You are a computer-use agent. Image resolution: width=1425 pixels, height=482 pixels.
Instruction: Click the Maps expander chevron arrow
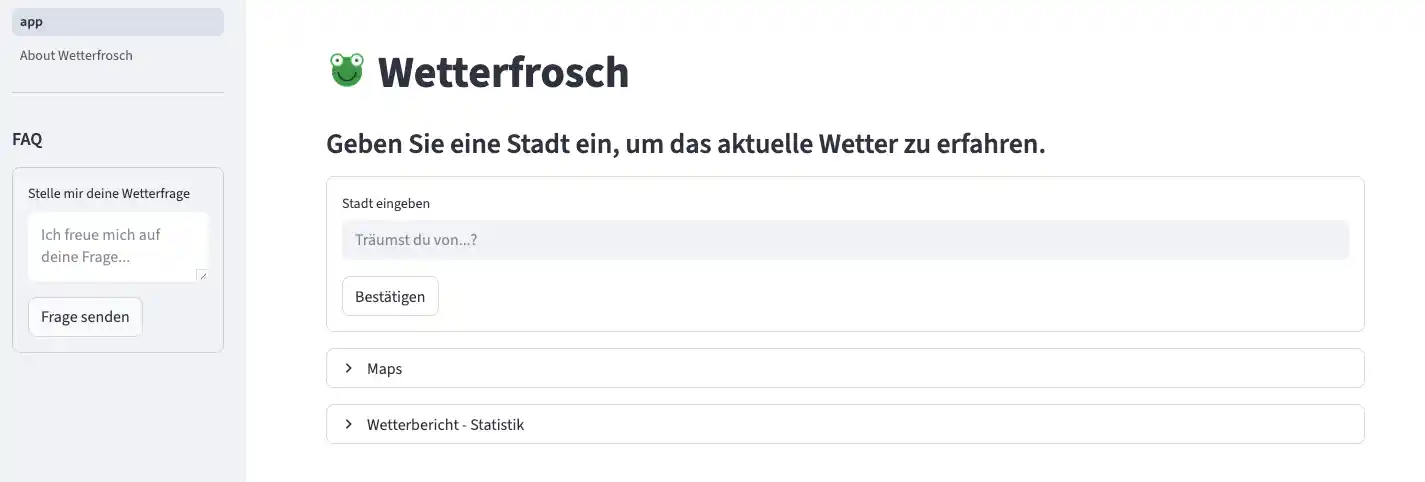point(349,368)
